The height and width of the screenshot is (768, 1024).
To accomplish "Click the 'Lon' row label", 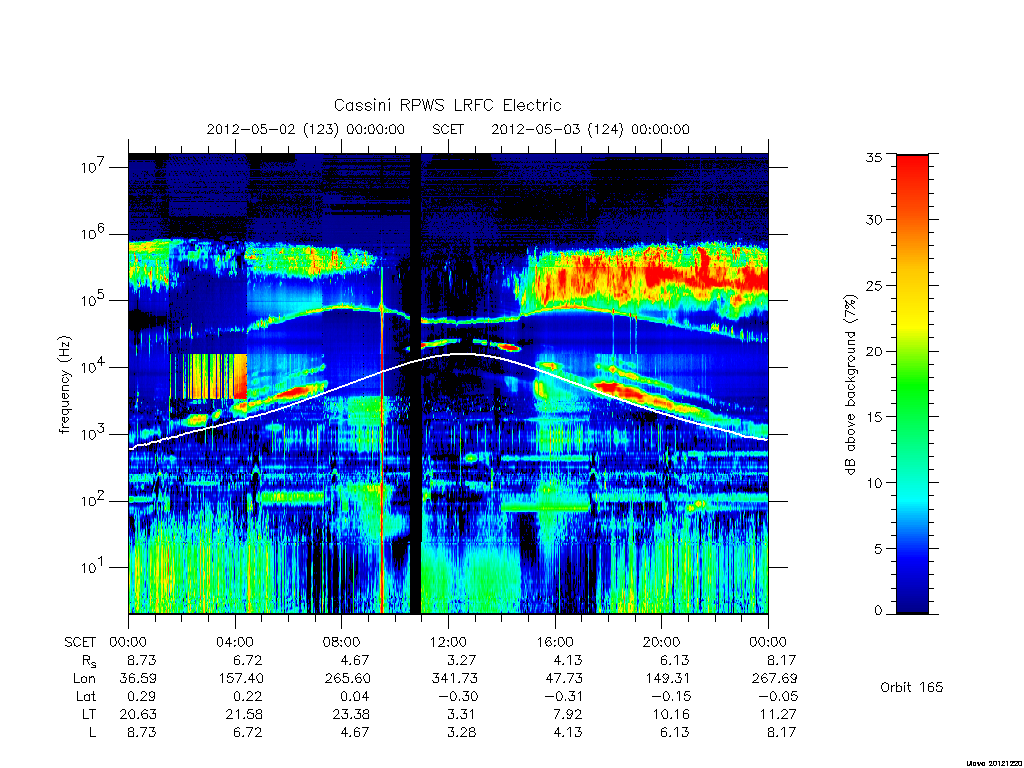I will click(84, 679).
